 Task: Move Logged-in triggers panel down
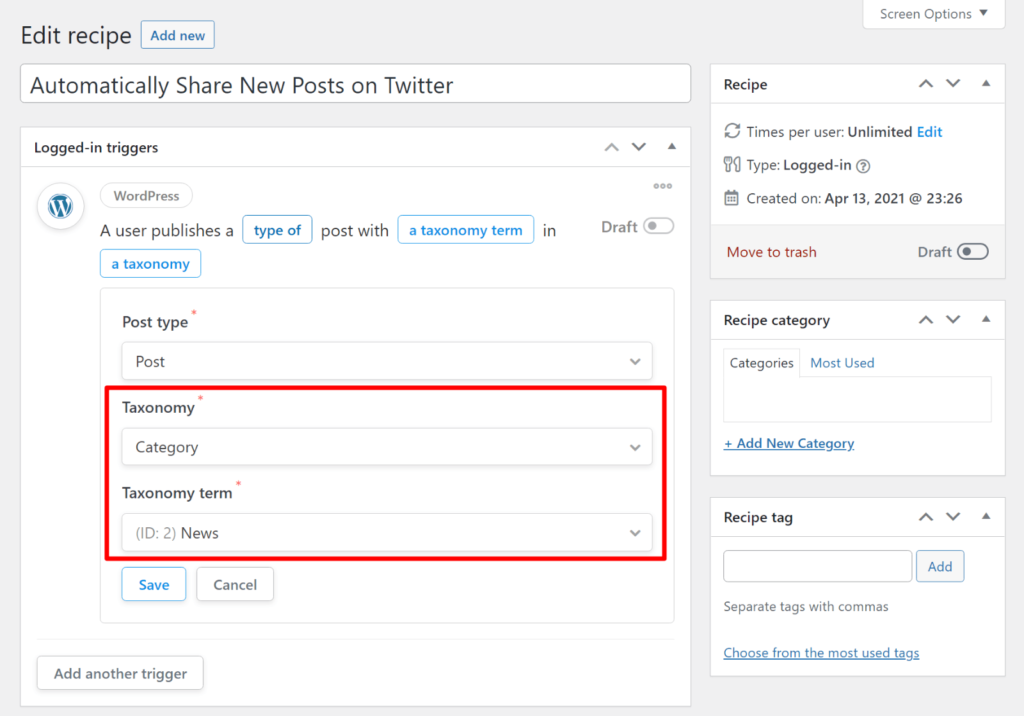pyautogui.click(x=639, y=147)
